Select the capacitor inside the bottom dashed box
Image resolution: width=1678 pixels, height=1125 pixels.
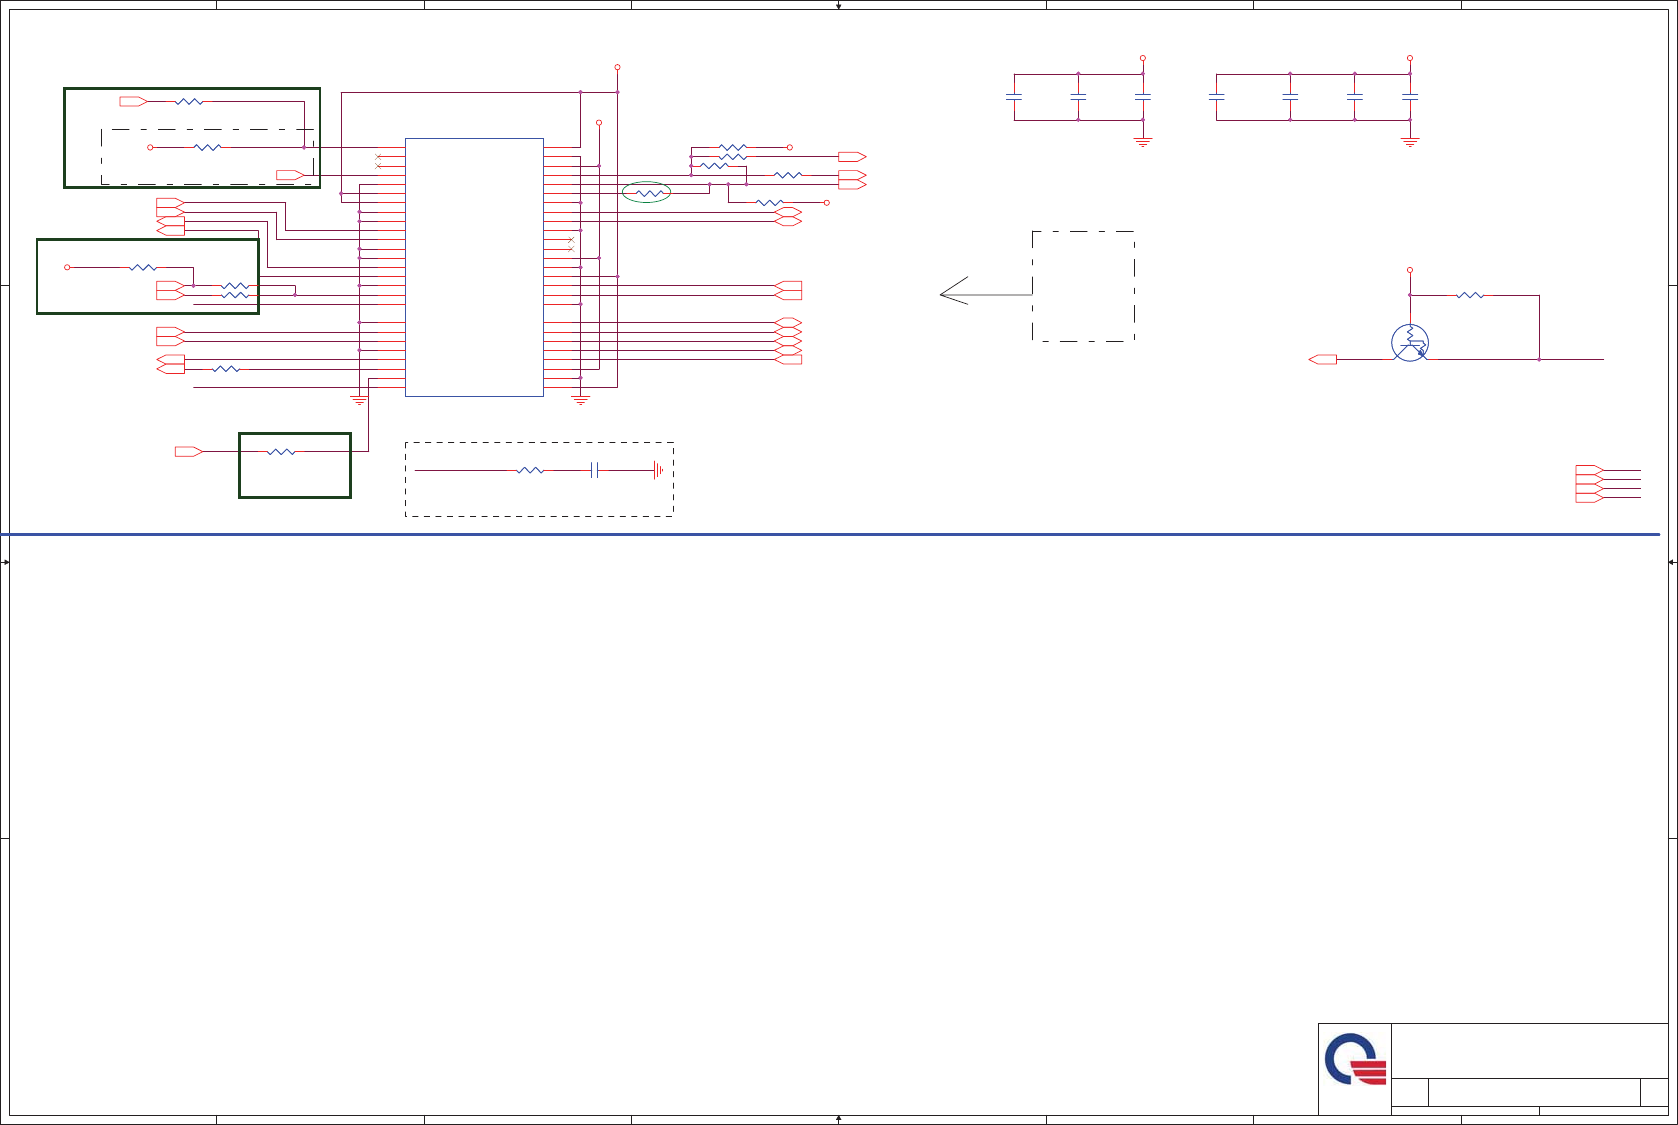coord(594,470)
